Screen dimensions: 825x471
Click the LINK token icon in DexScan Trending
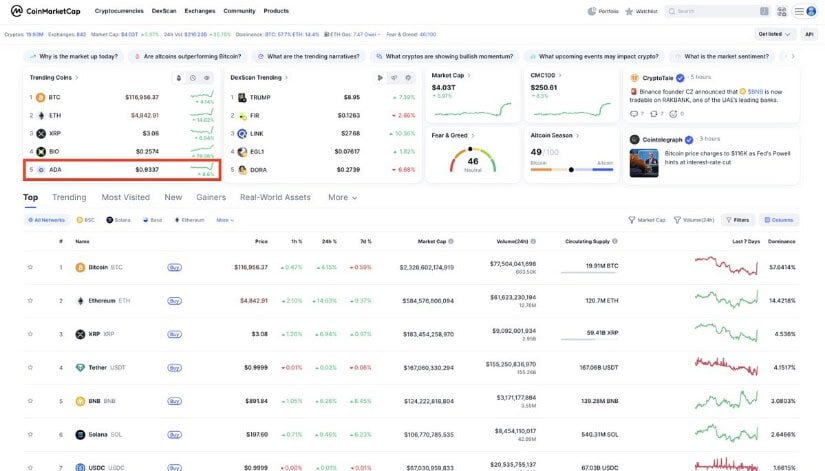point(242,134)
